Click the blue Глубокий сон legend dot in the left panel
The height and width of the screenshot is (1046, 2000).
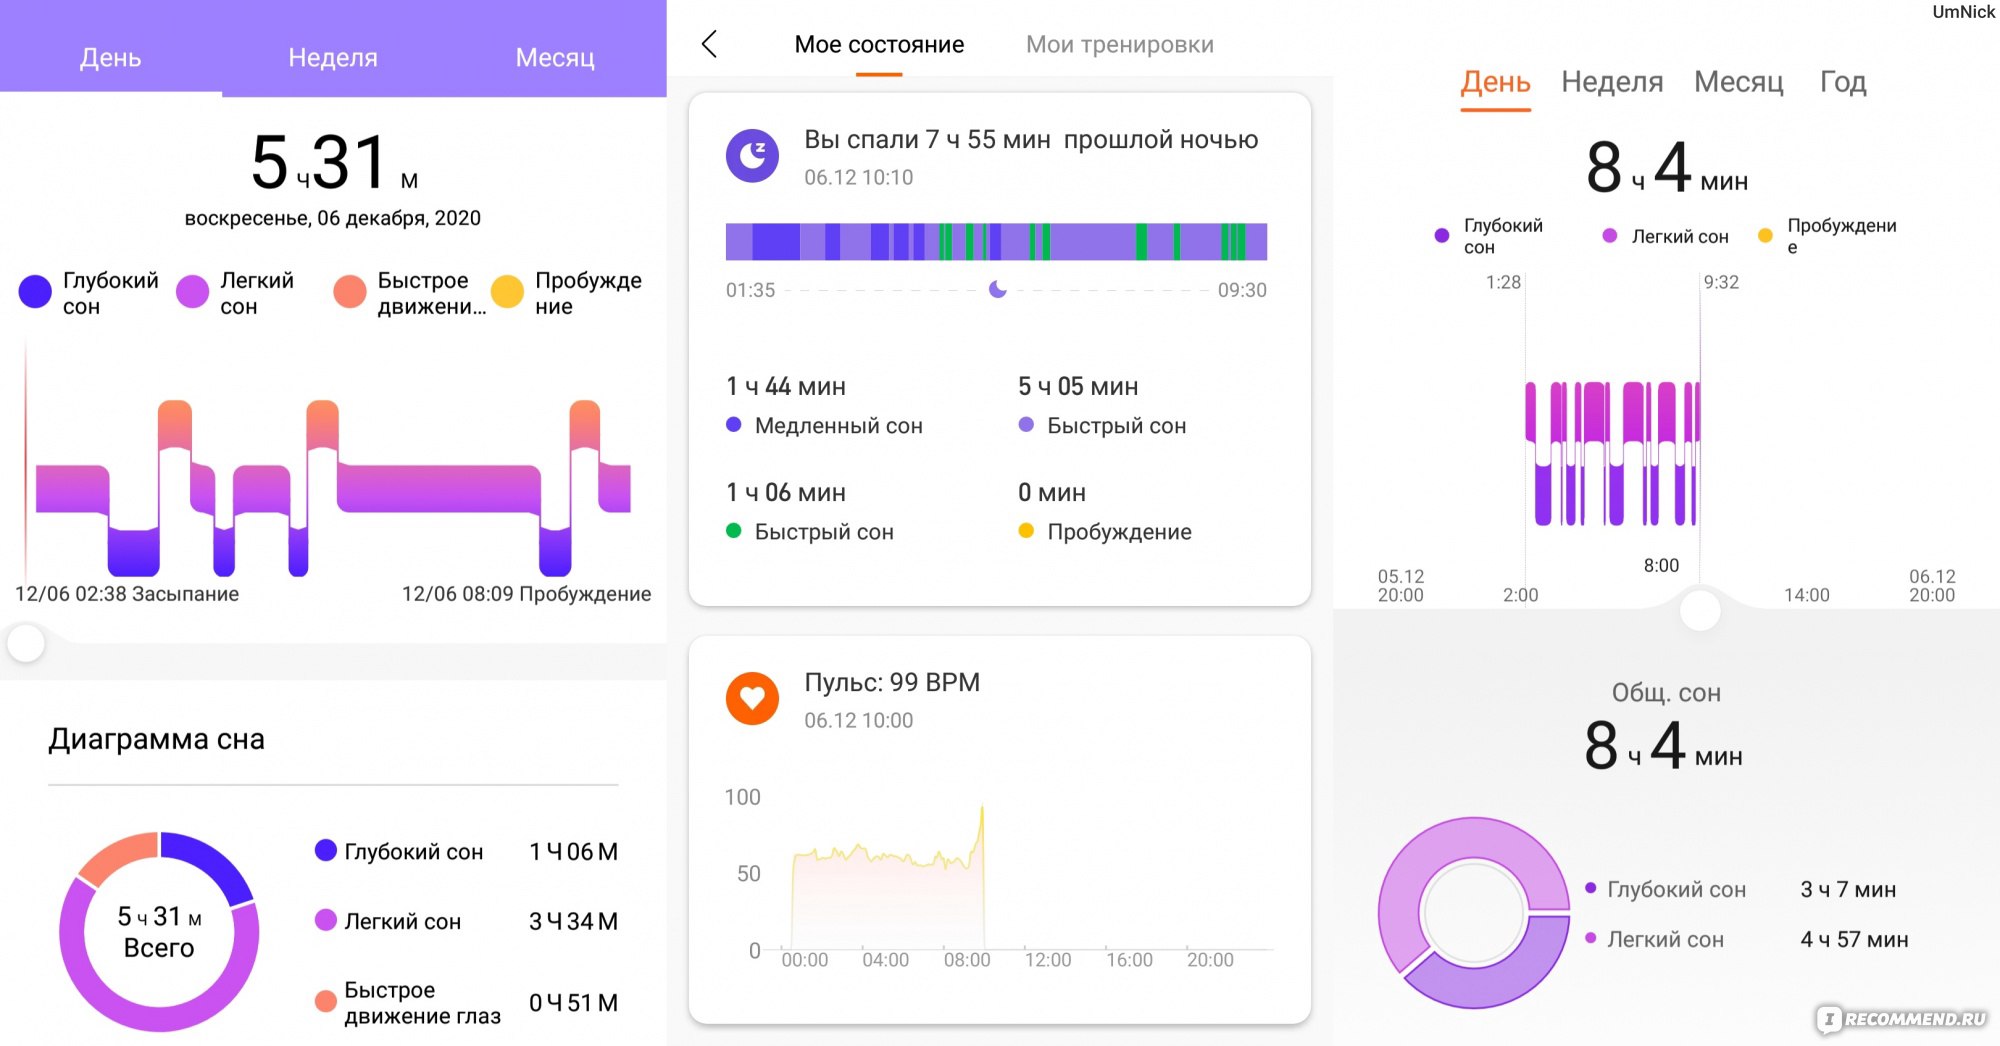[x=35, y=291]
